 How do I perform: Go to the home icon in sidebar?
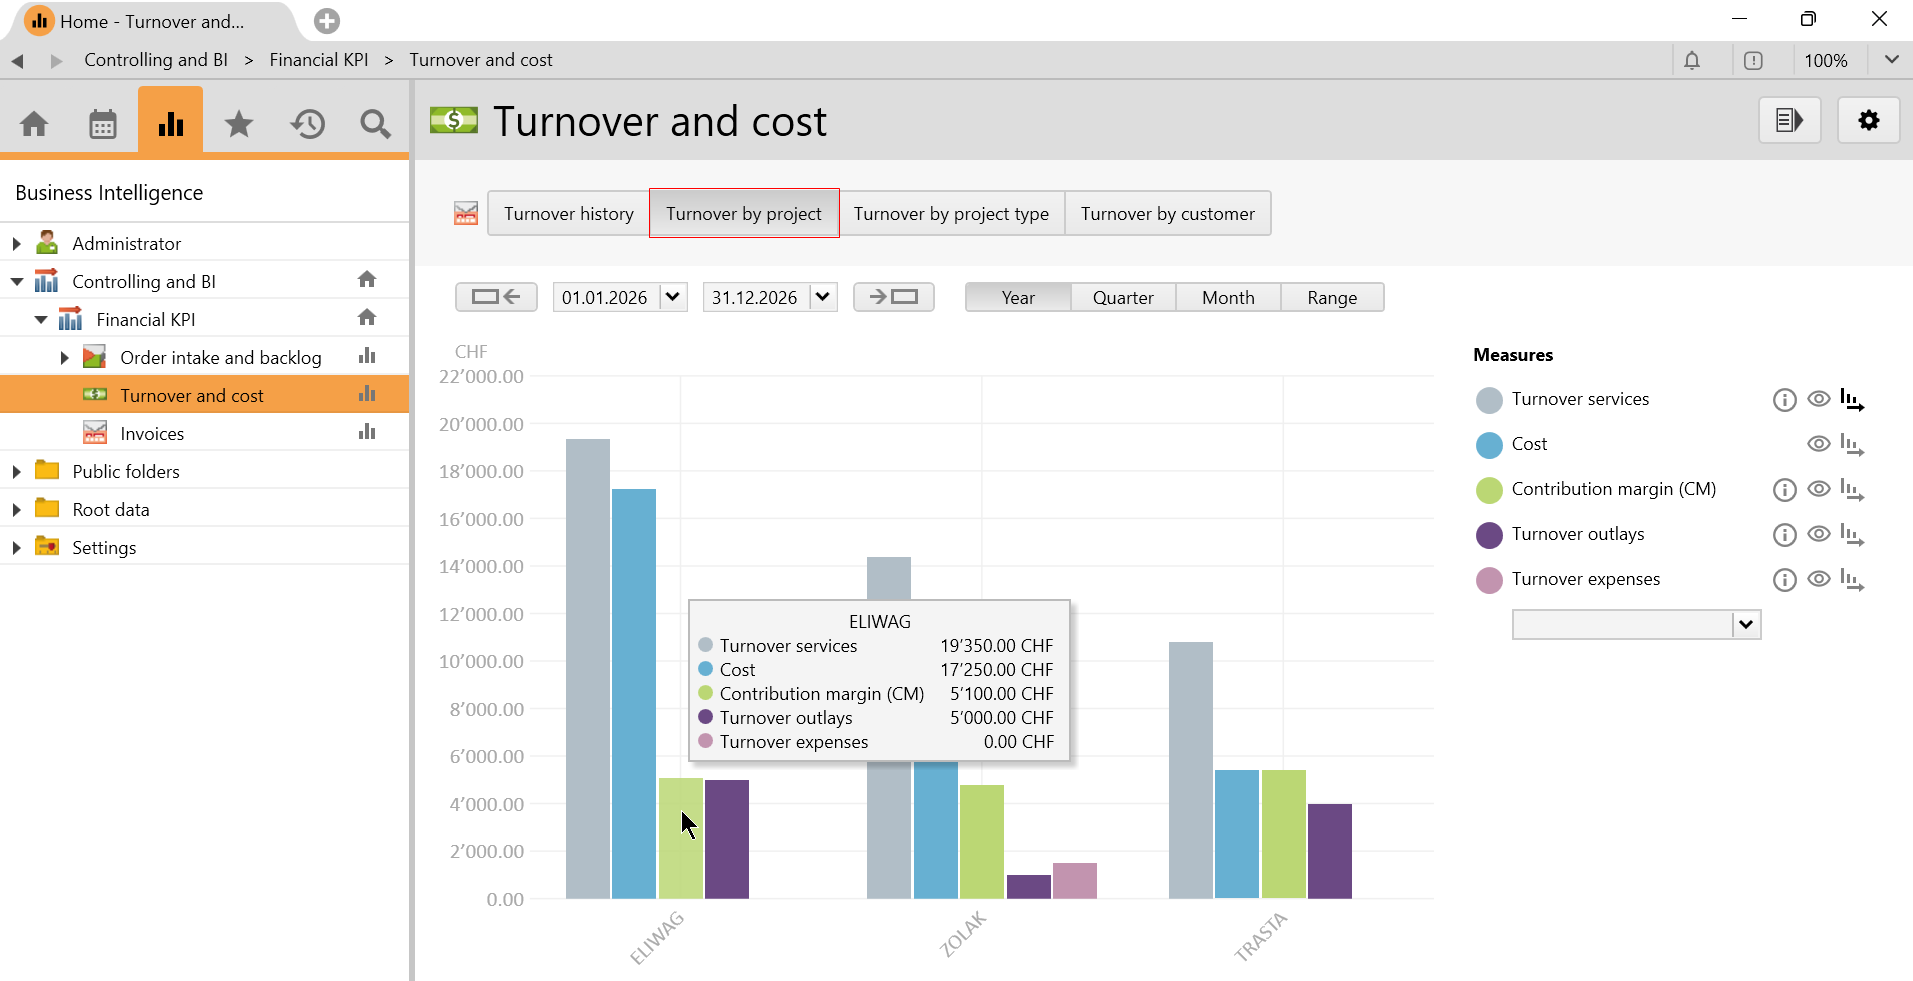click(x=35, y=124)
